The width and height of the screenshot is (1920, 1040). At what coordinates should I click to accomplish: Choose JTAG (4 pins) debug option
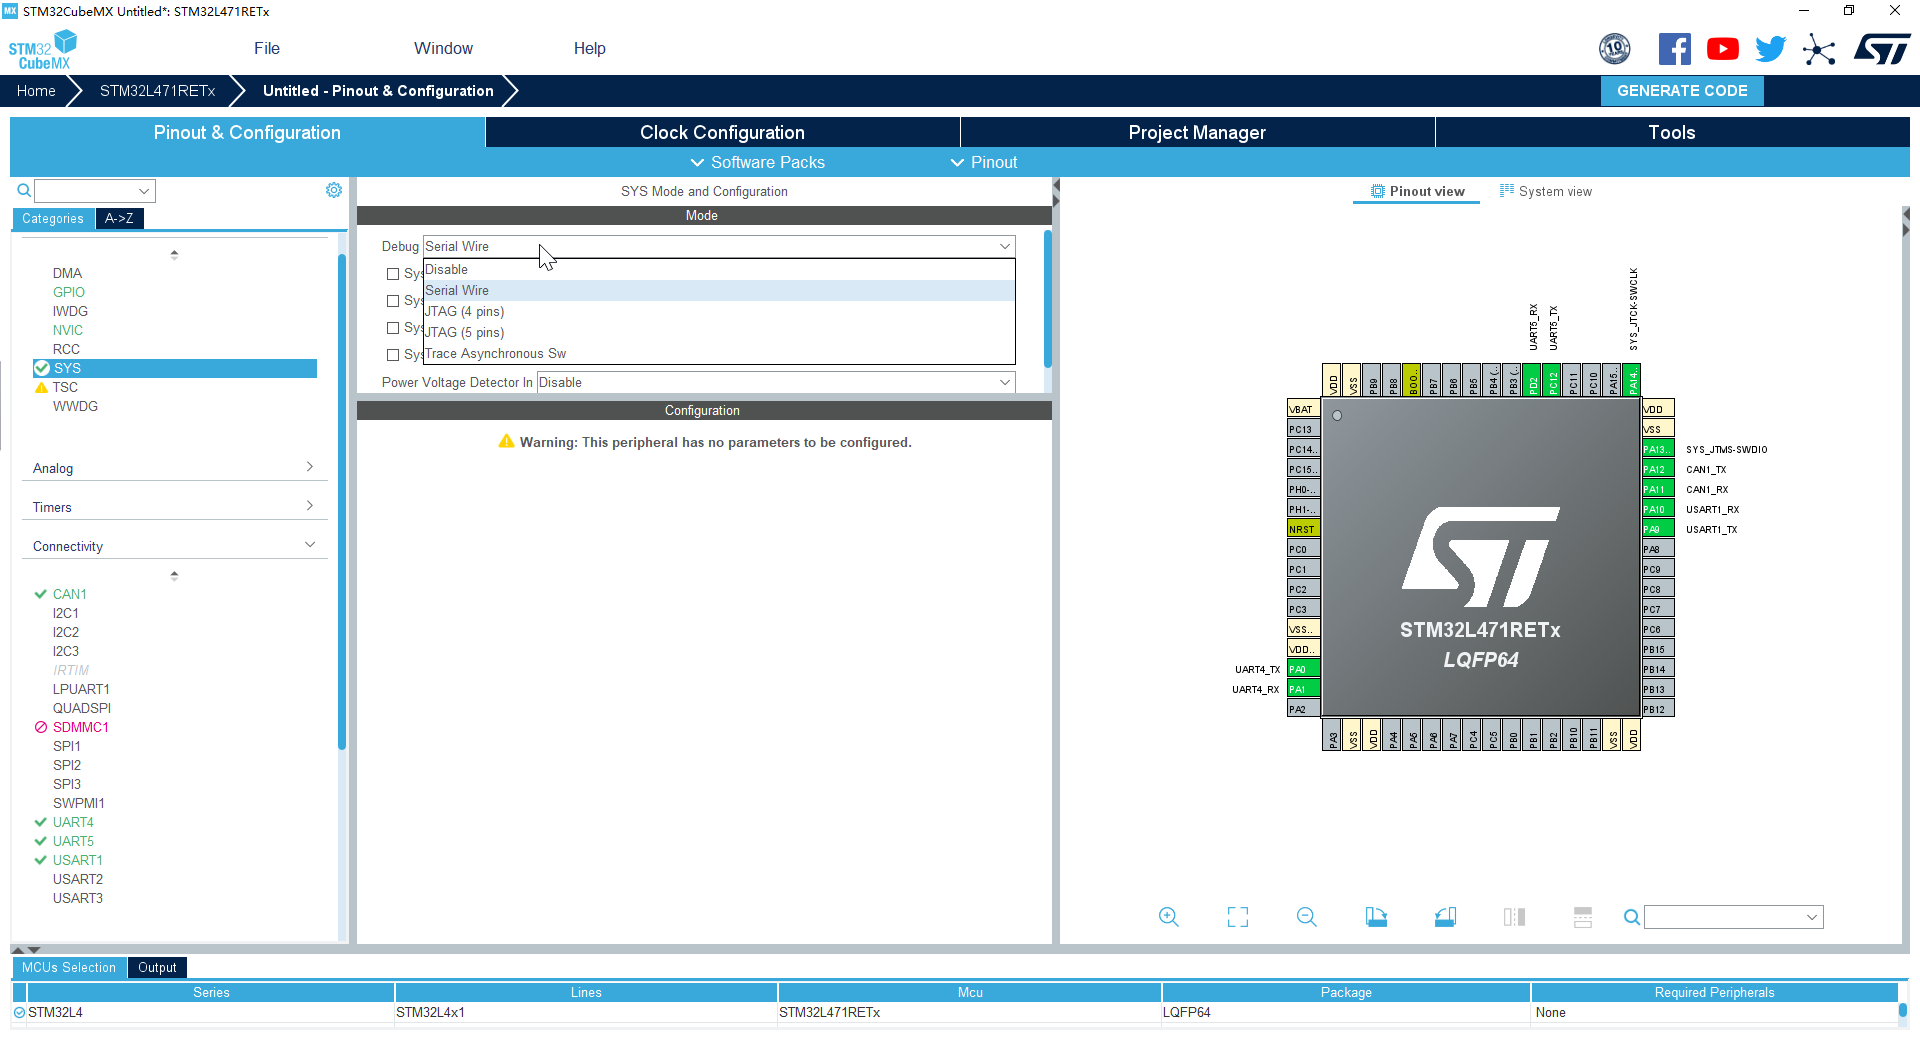[719, 312]
